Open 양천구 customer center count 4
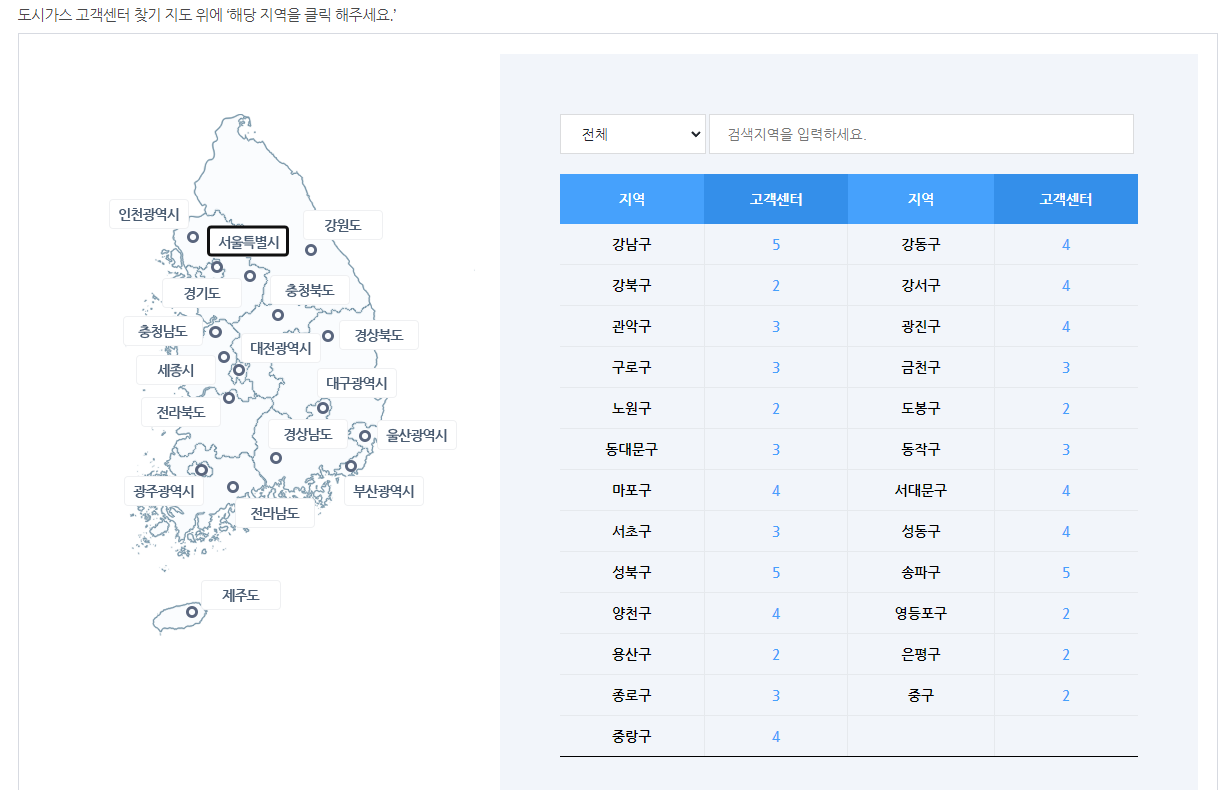 pos(776,613)
